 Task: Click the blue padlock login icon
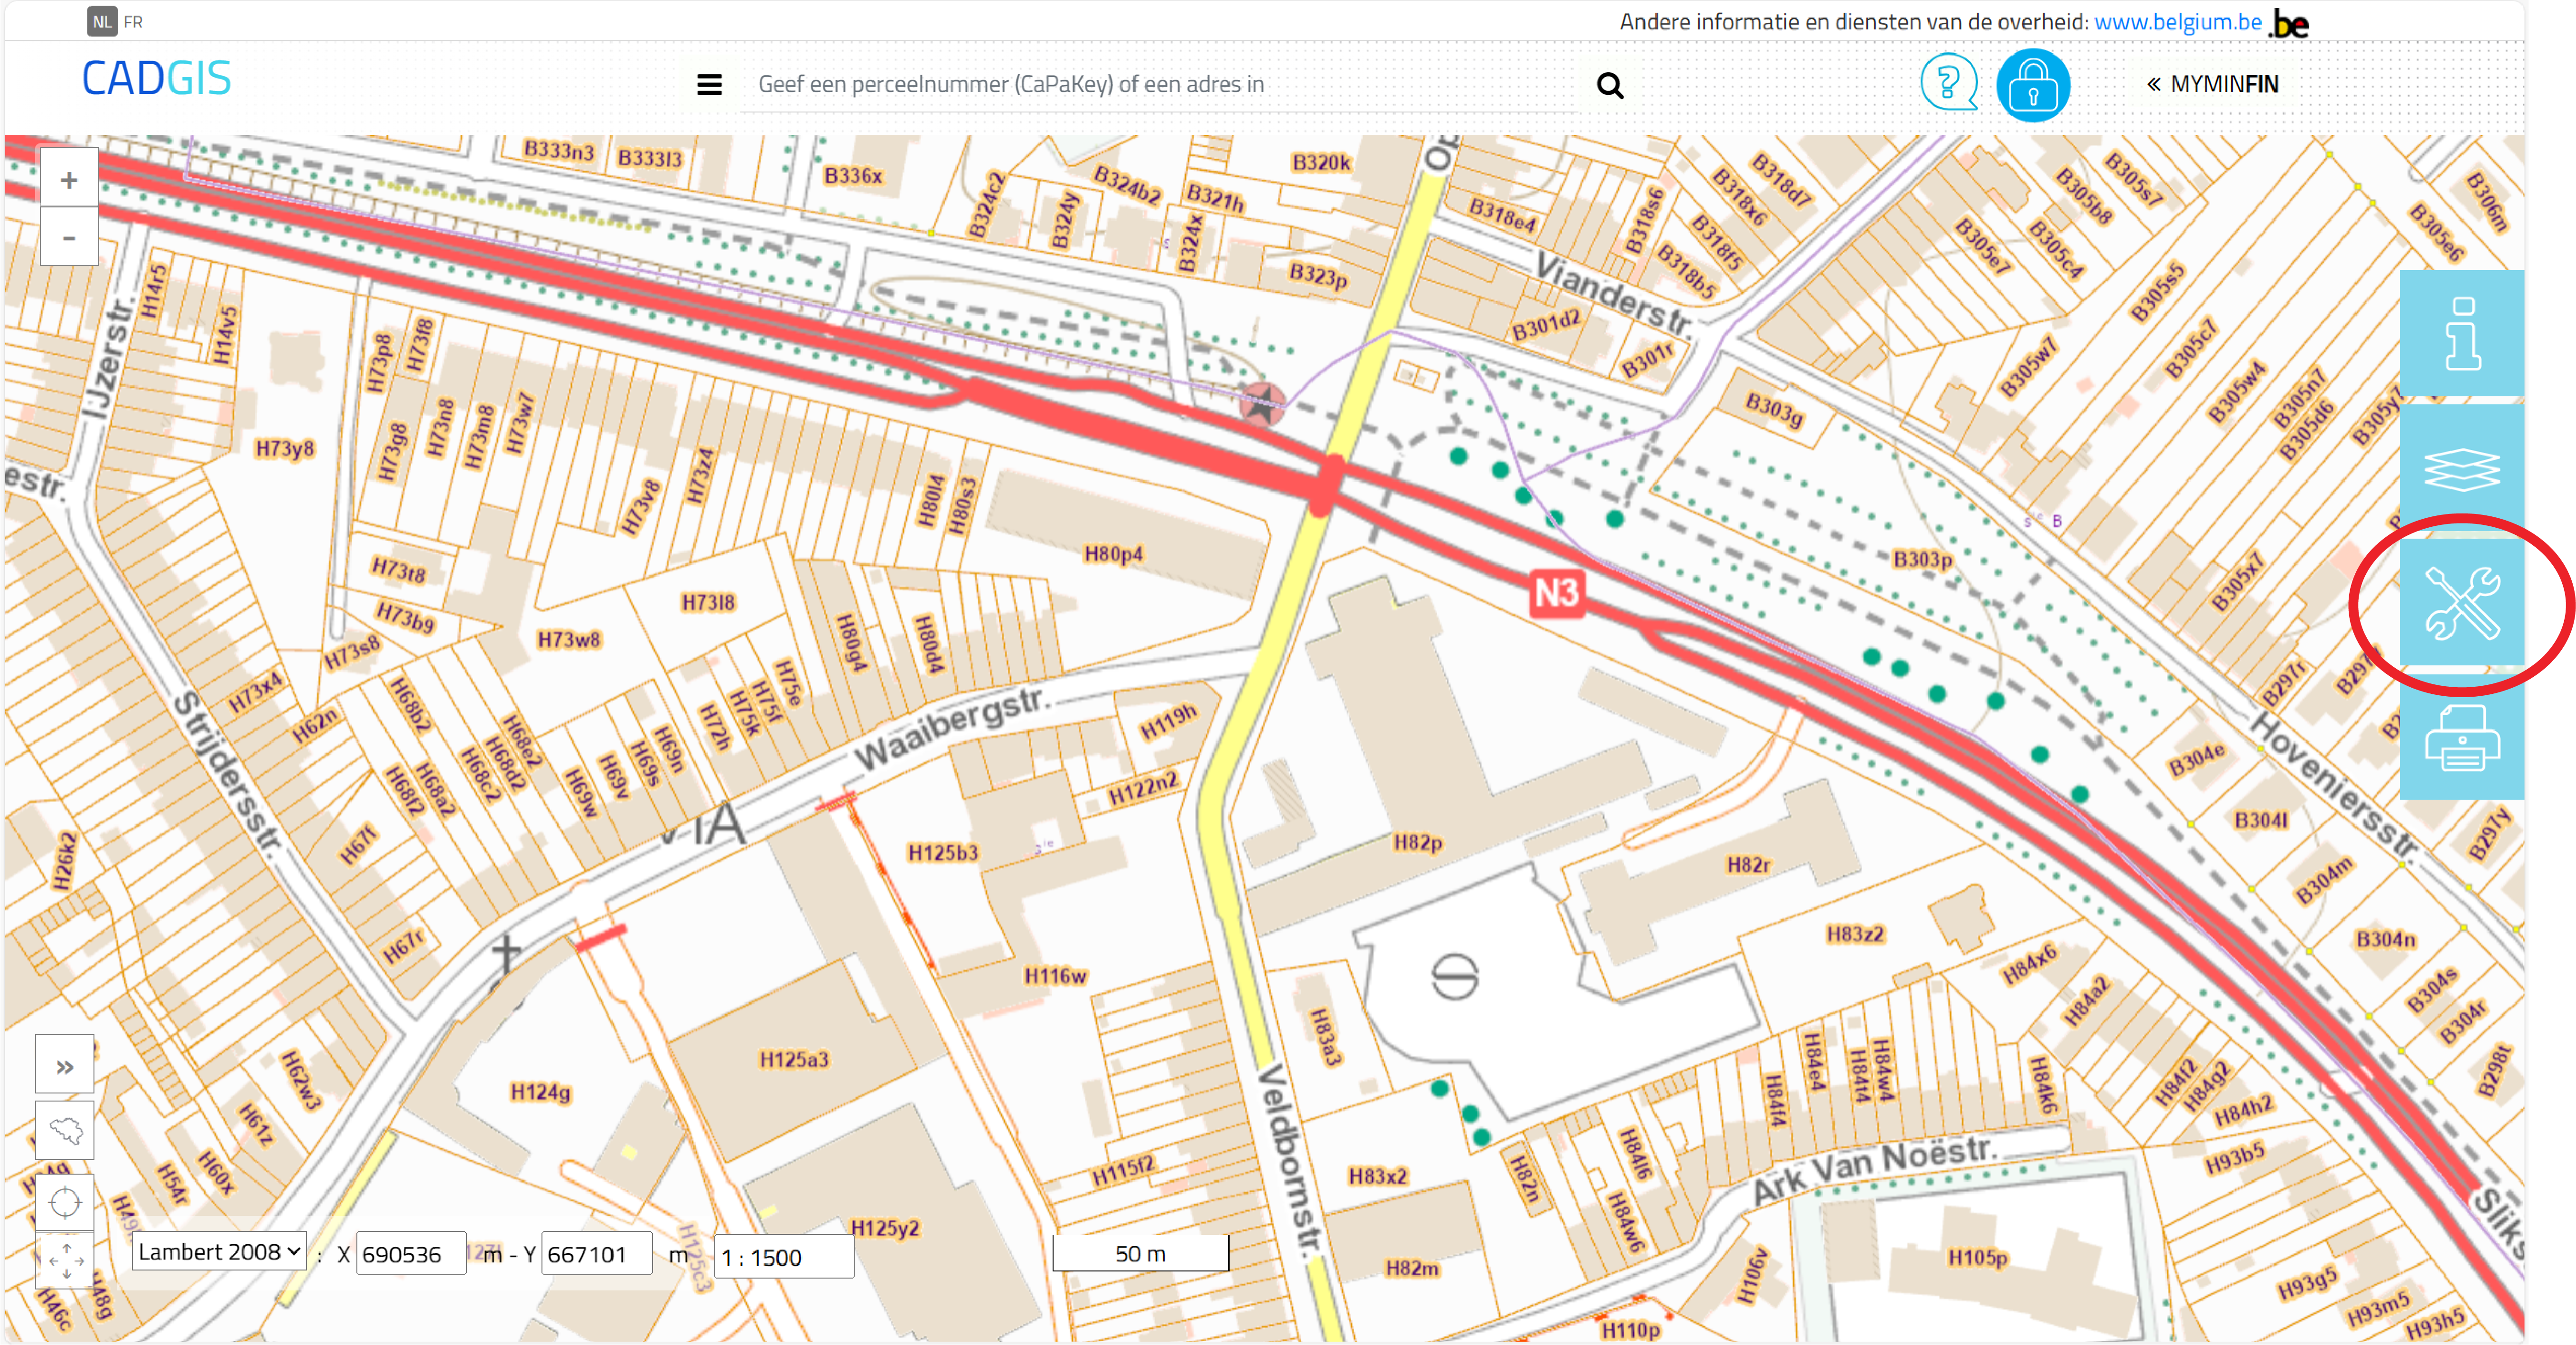click(2033, 85)
